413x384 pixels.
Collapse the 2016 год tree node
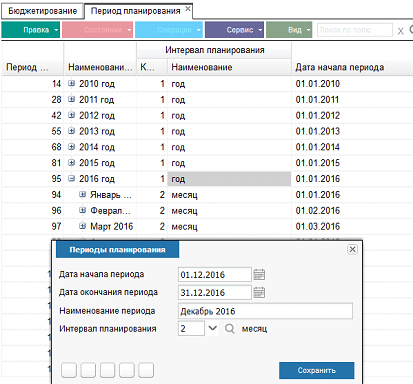pyautogui.click(x=71, y=178)
